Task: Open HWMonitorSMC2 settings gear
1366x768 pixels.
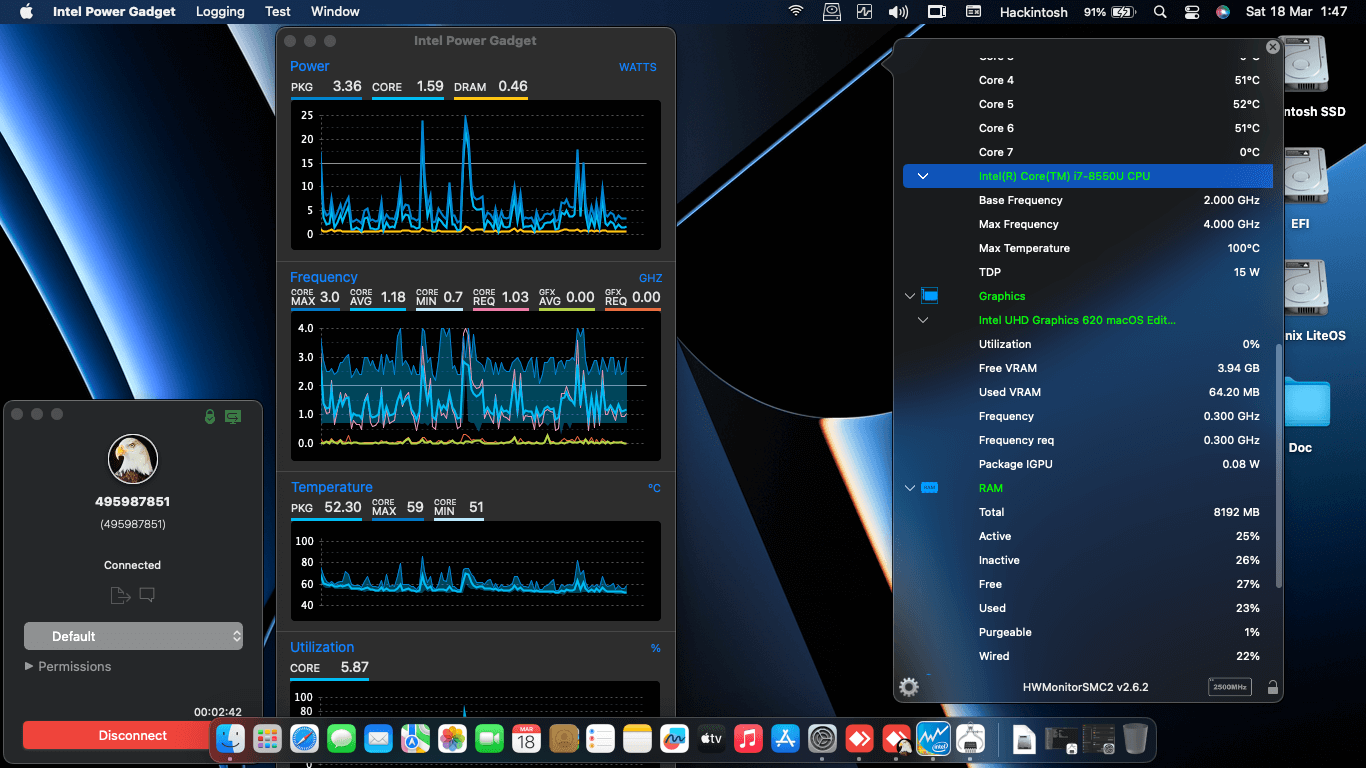Action: pos(908,687)
